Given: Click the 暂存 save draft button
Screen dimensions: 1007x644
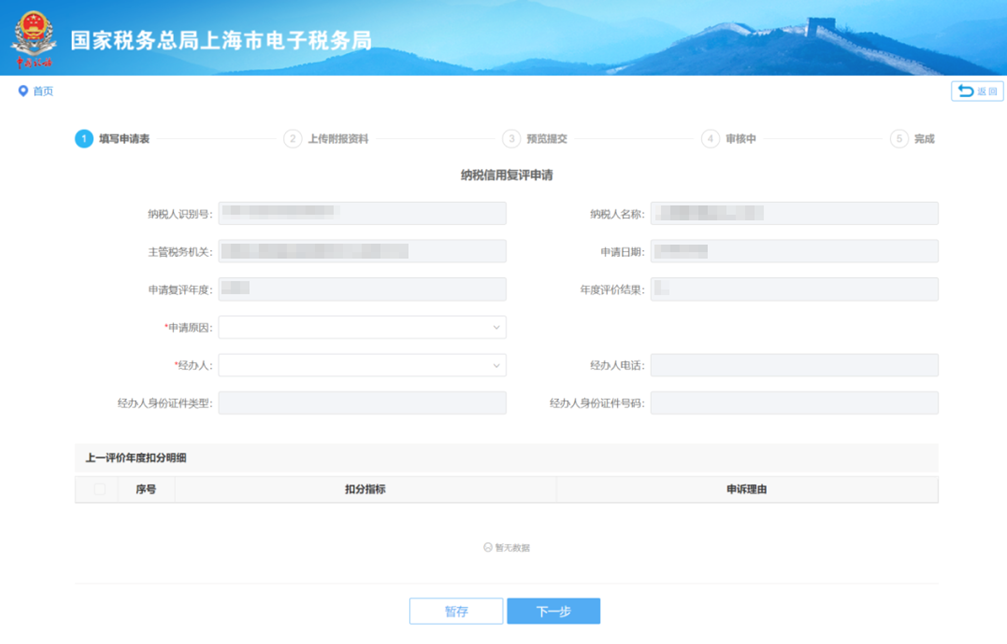Looking at the screenshot, I should pyautogui.click(x=456, y=611).
